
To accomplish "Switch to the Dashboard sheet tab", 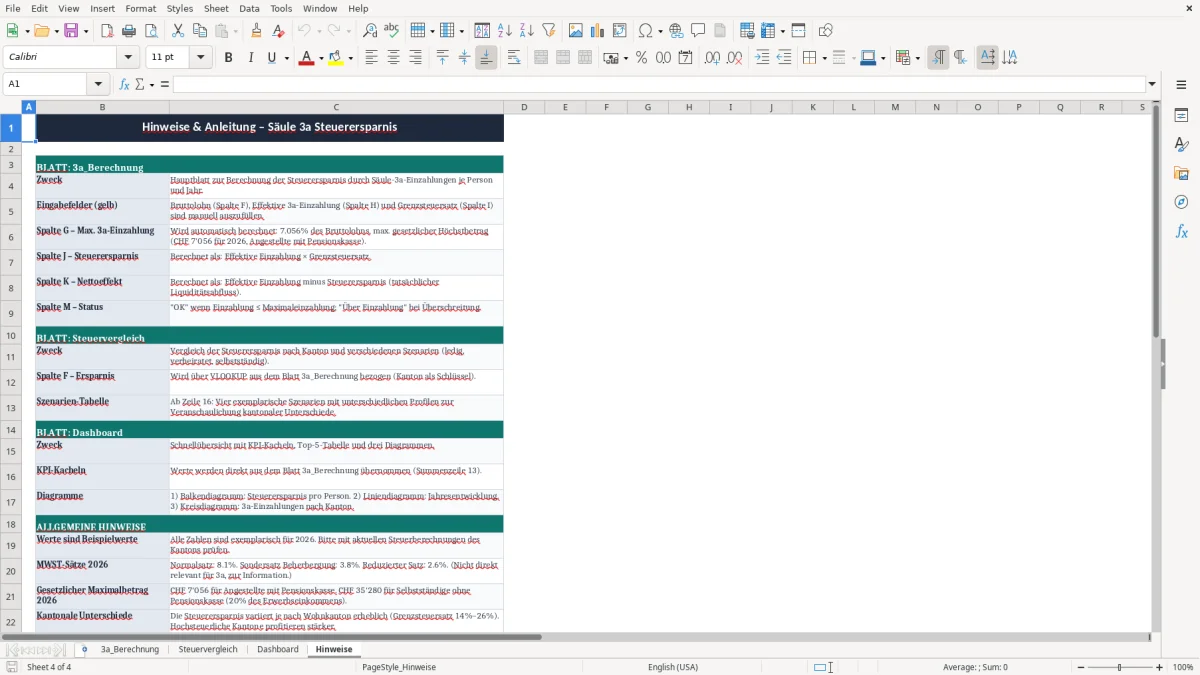I will 278,649.
